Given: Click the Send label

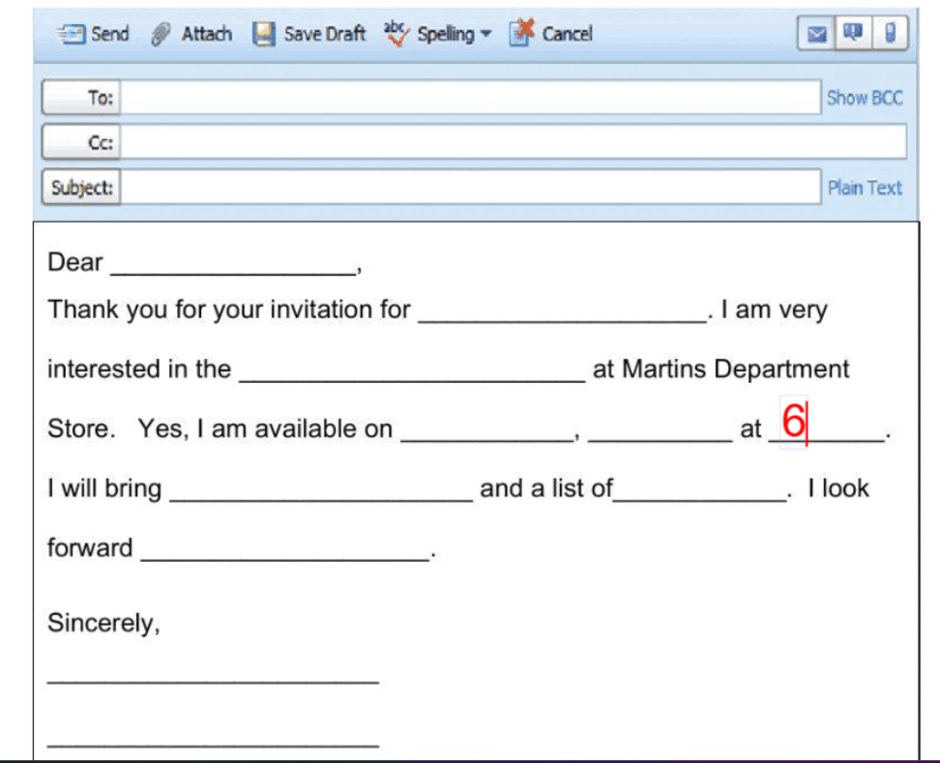Looking at the screenshot, I should point(110,34).
